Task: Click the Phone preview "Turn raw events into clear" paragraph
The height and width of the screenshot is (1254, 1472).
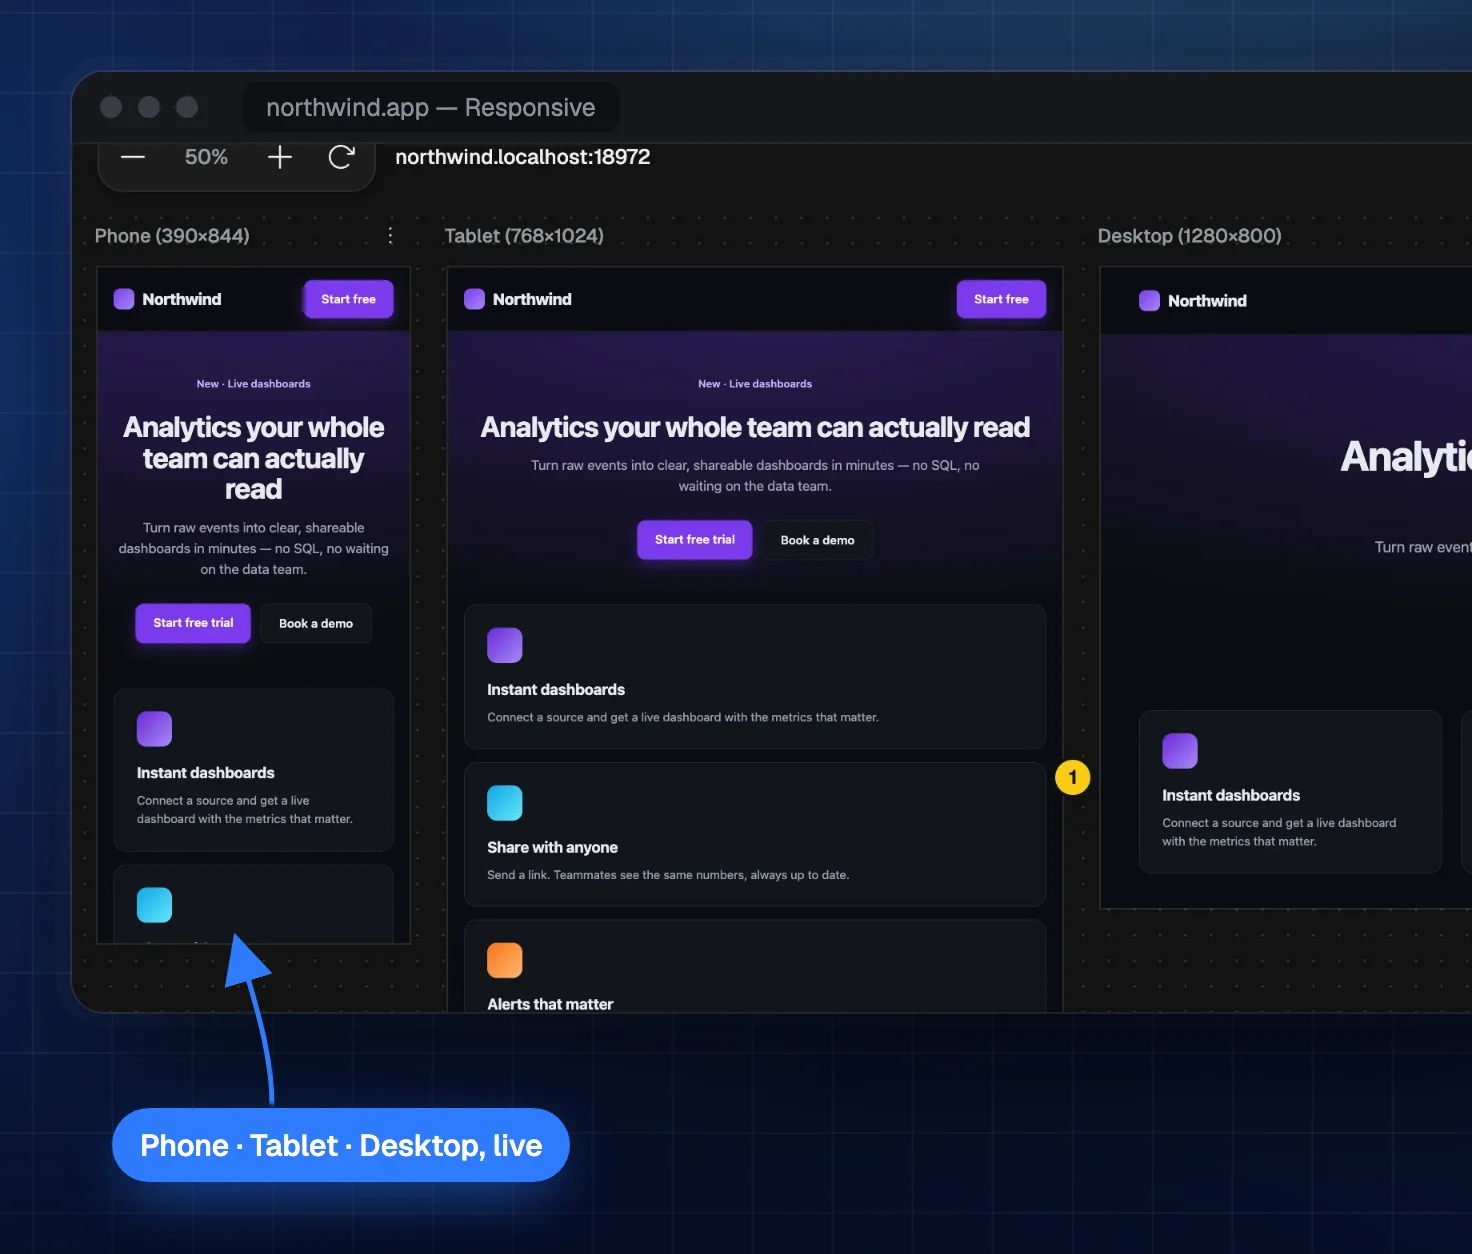Action: (254, 549)
